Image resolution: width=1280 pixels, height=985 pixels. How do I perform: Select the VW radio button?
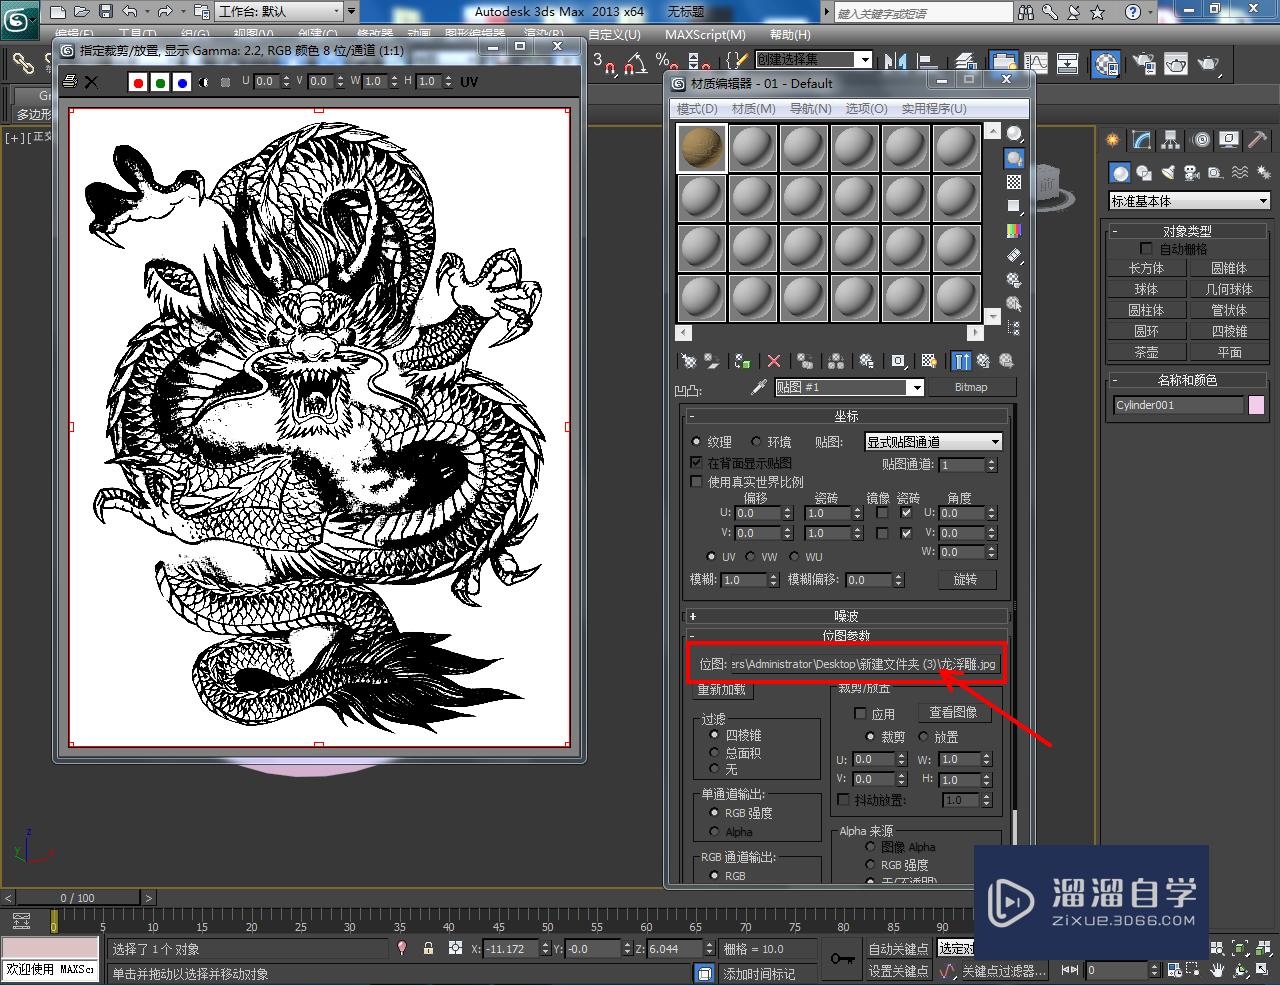pos(750,556)
